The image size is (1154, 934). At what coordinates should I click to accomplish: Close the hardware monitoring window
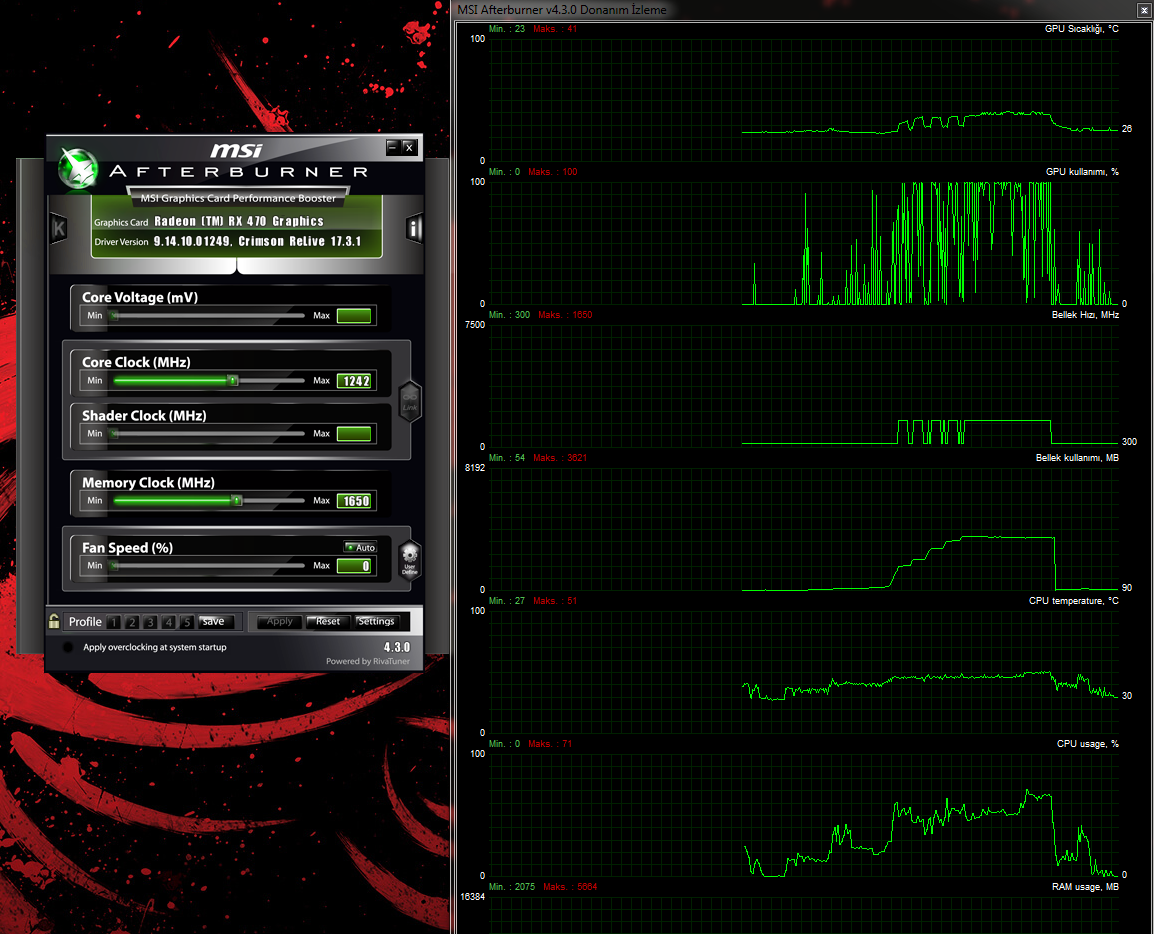pos(1144,10)
